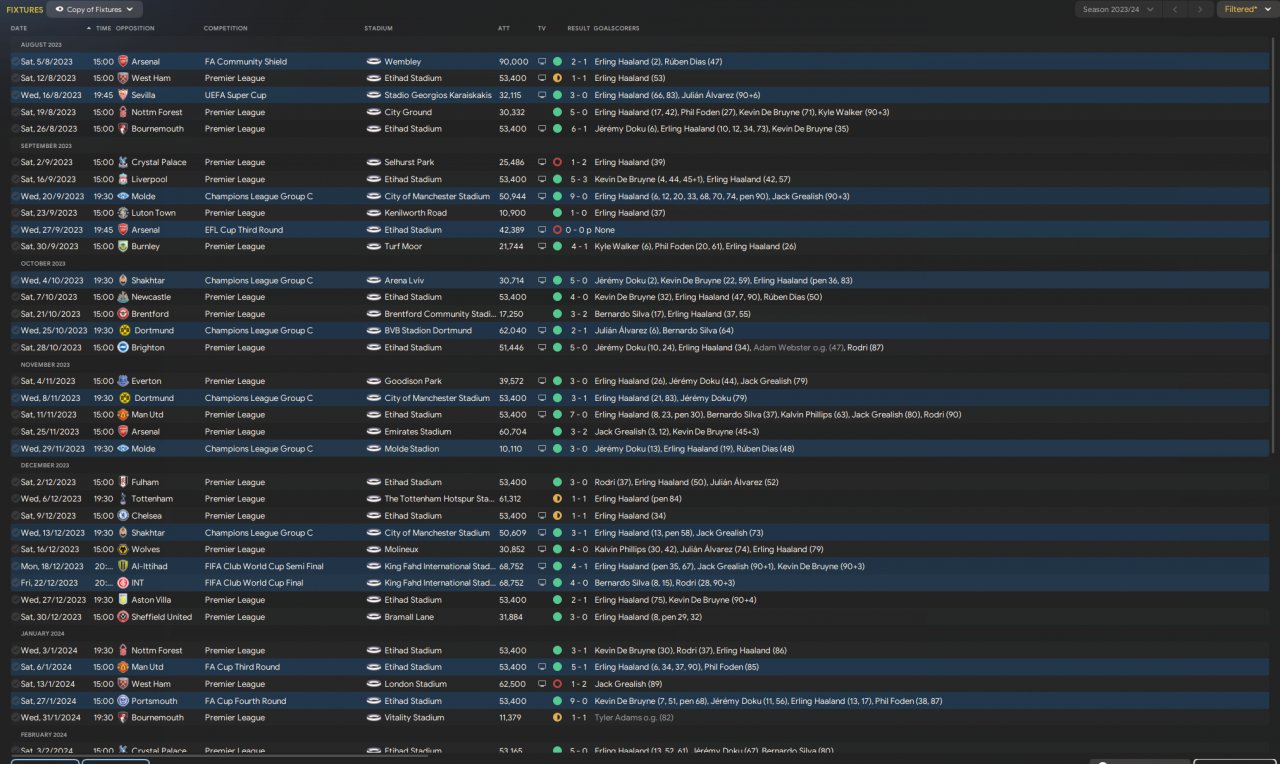Click the red loss circle in the 2/9/2023 Crystal Palace row
The width and height of the screenshot is (1280, 764).
pos(557,162)
